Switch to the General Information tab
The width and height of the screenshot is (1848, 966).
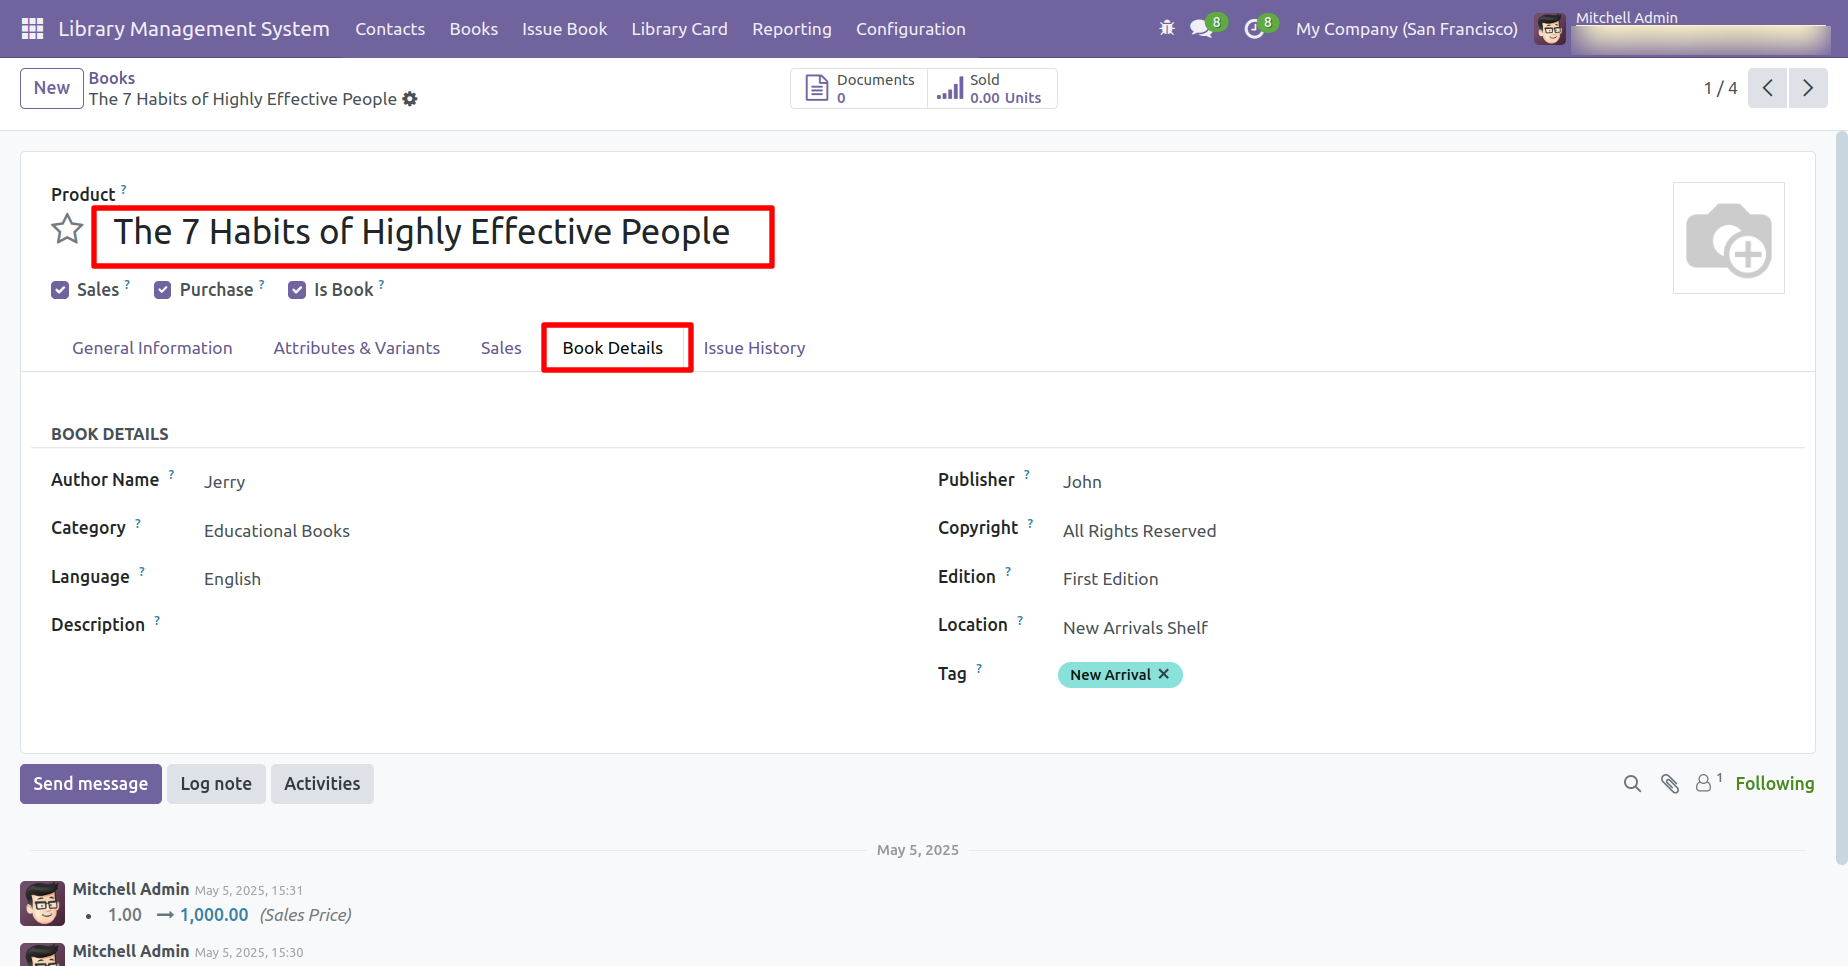(x=152, y=348)
